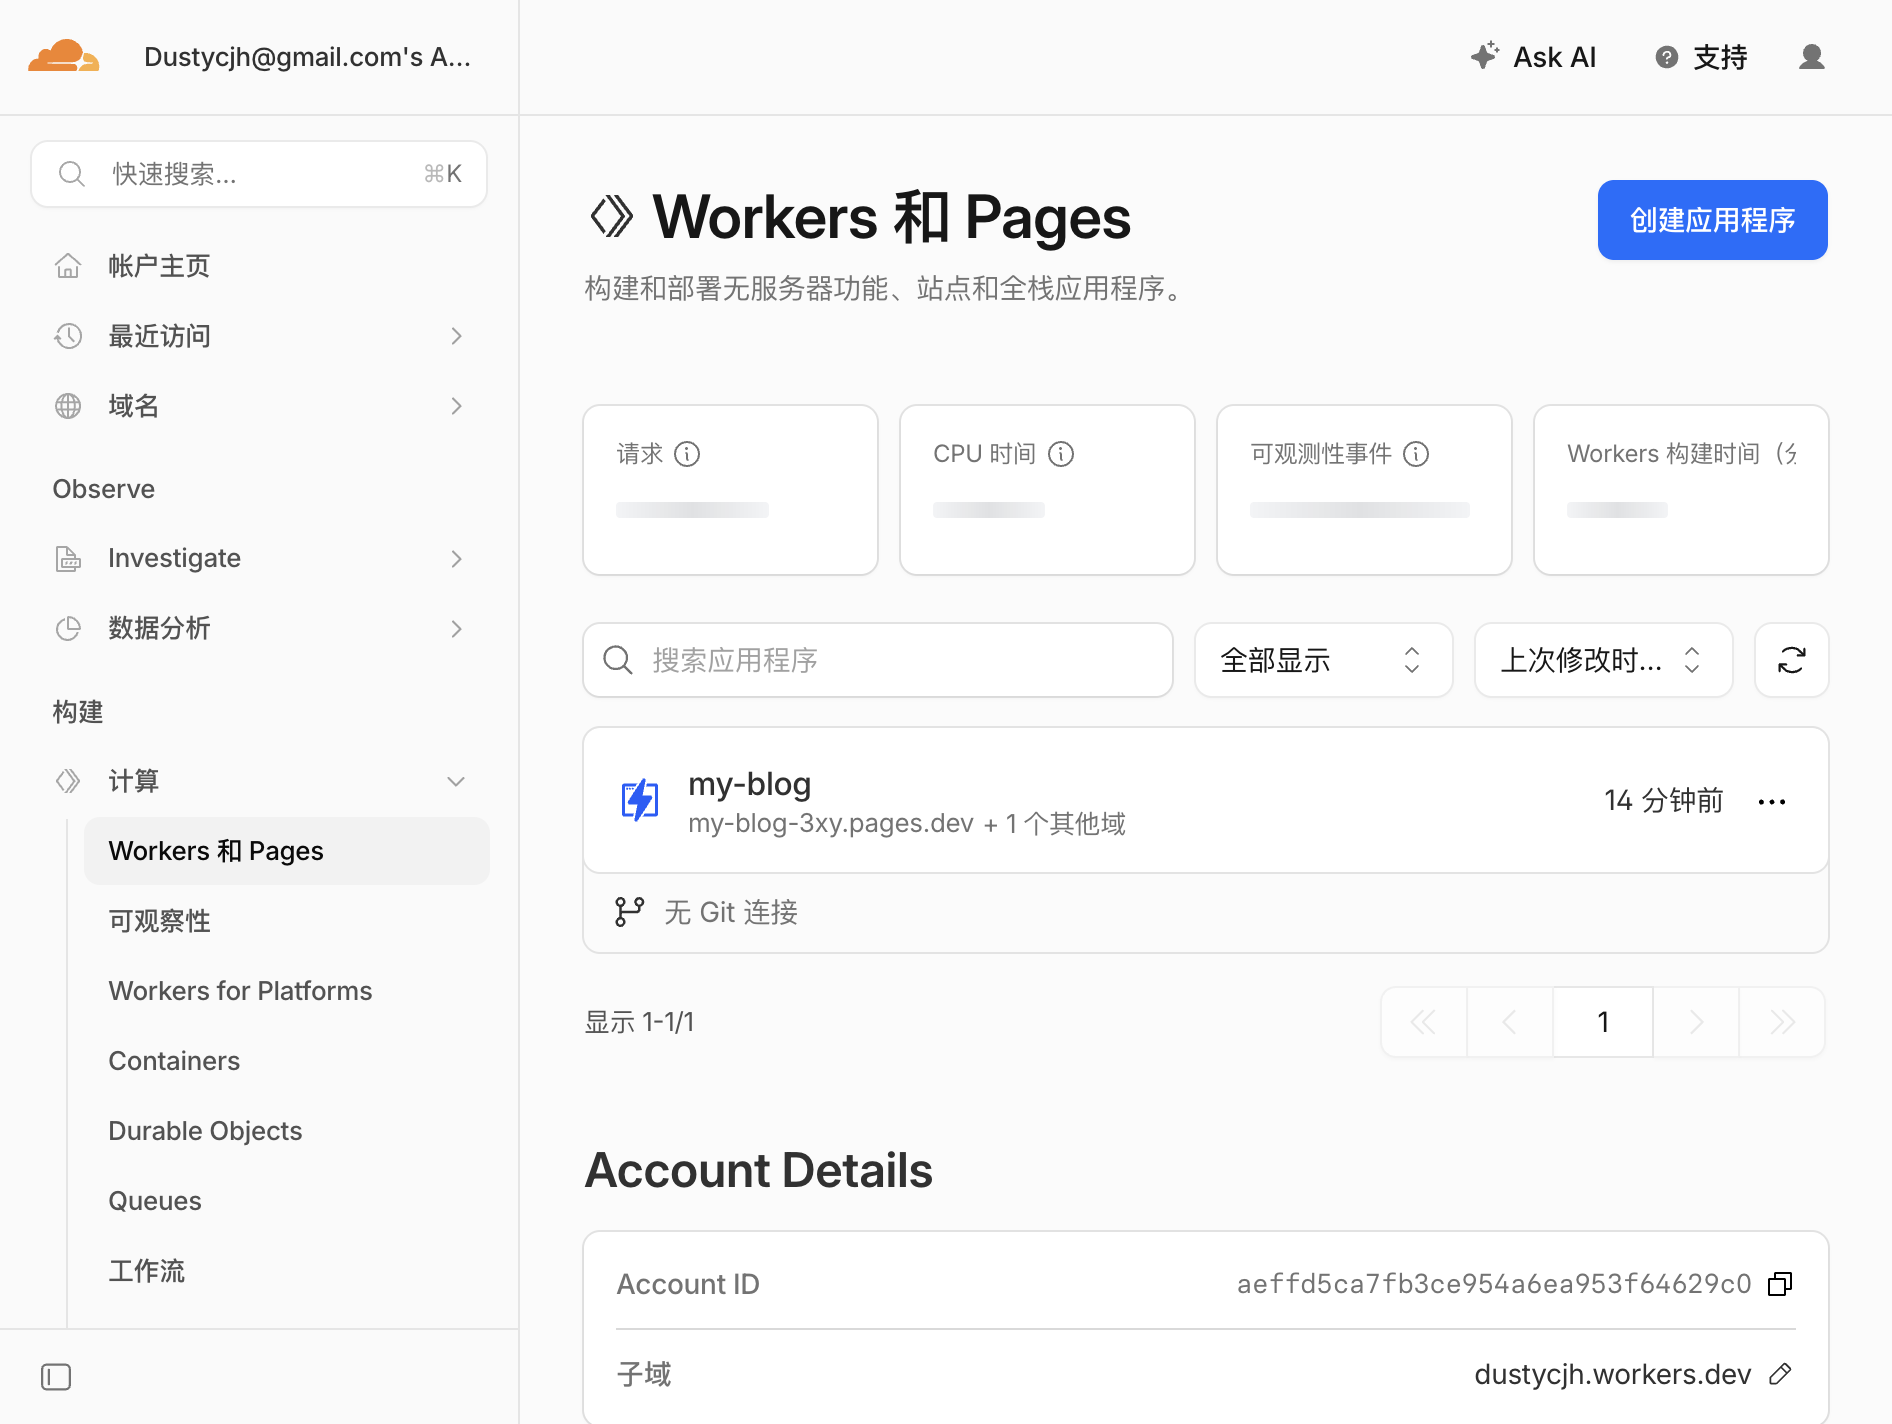Click the globe icon beside 域名

click(x=68, y=406)
